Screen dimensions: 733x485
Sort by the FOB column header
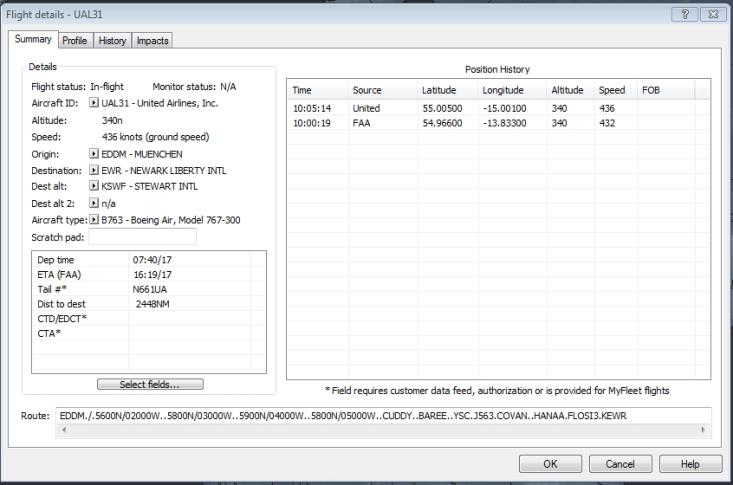[x=667, y=90]
